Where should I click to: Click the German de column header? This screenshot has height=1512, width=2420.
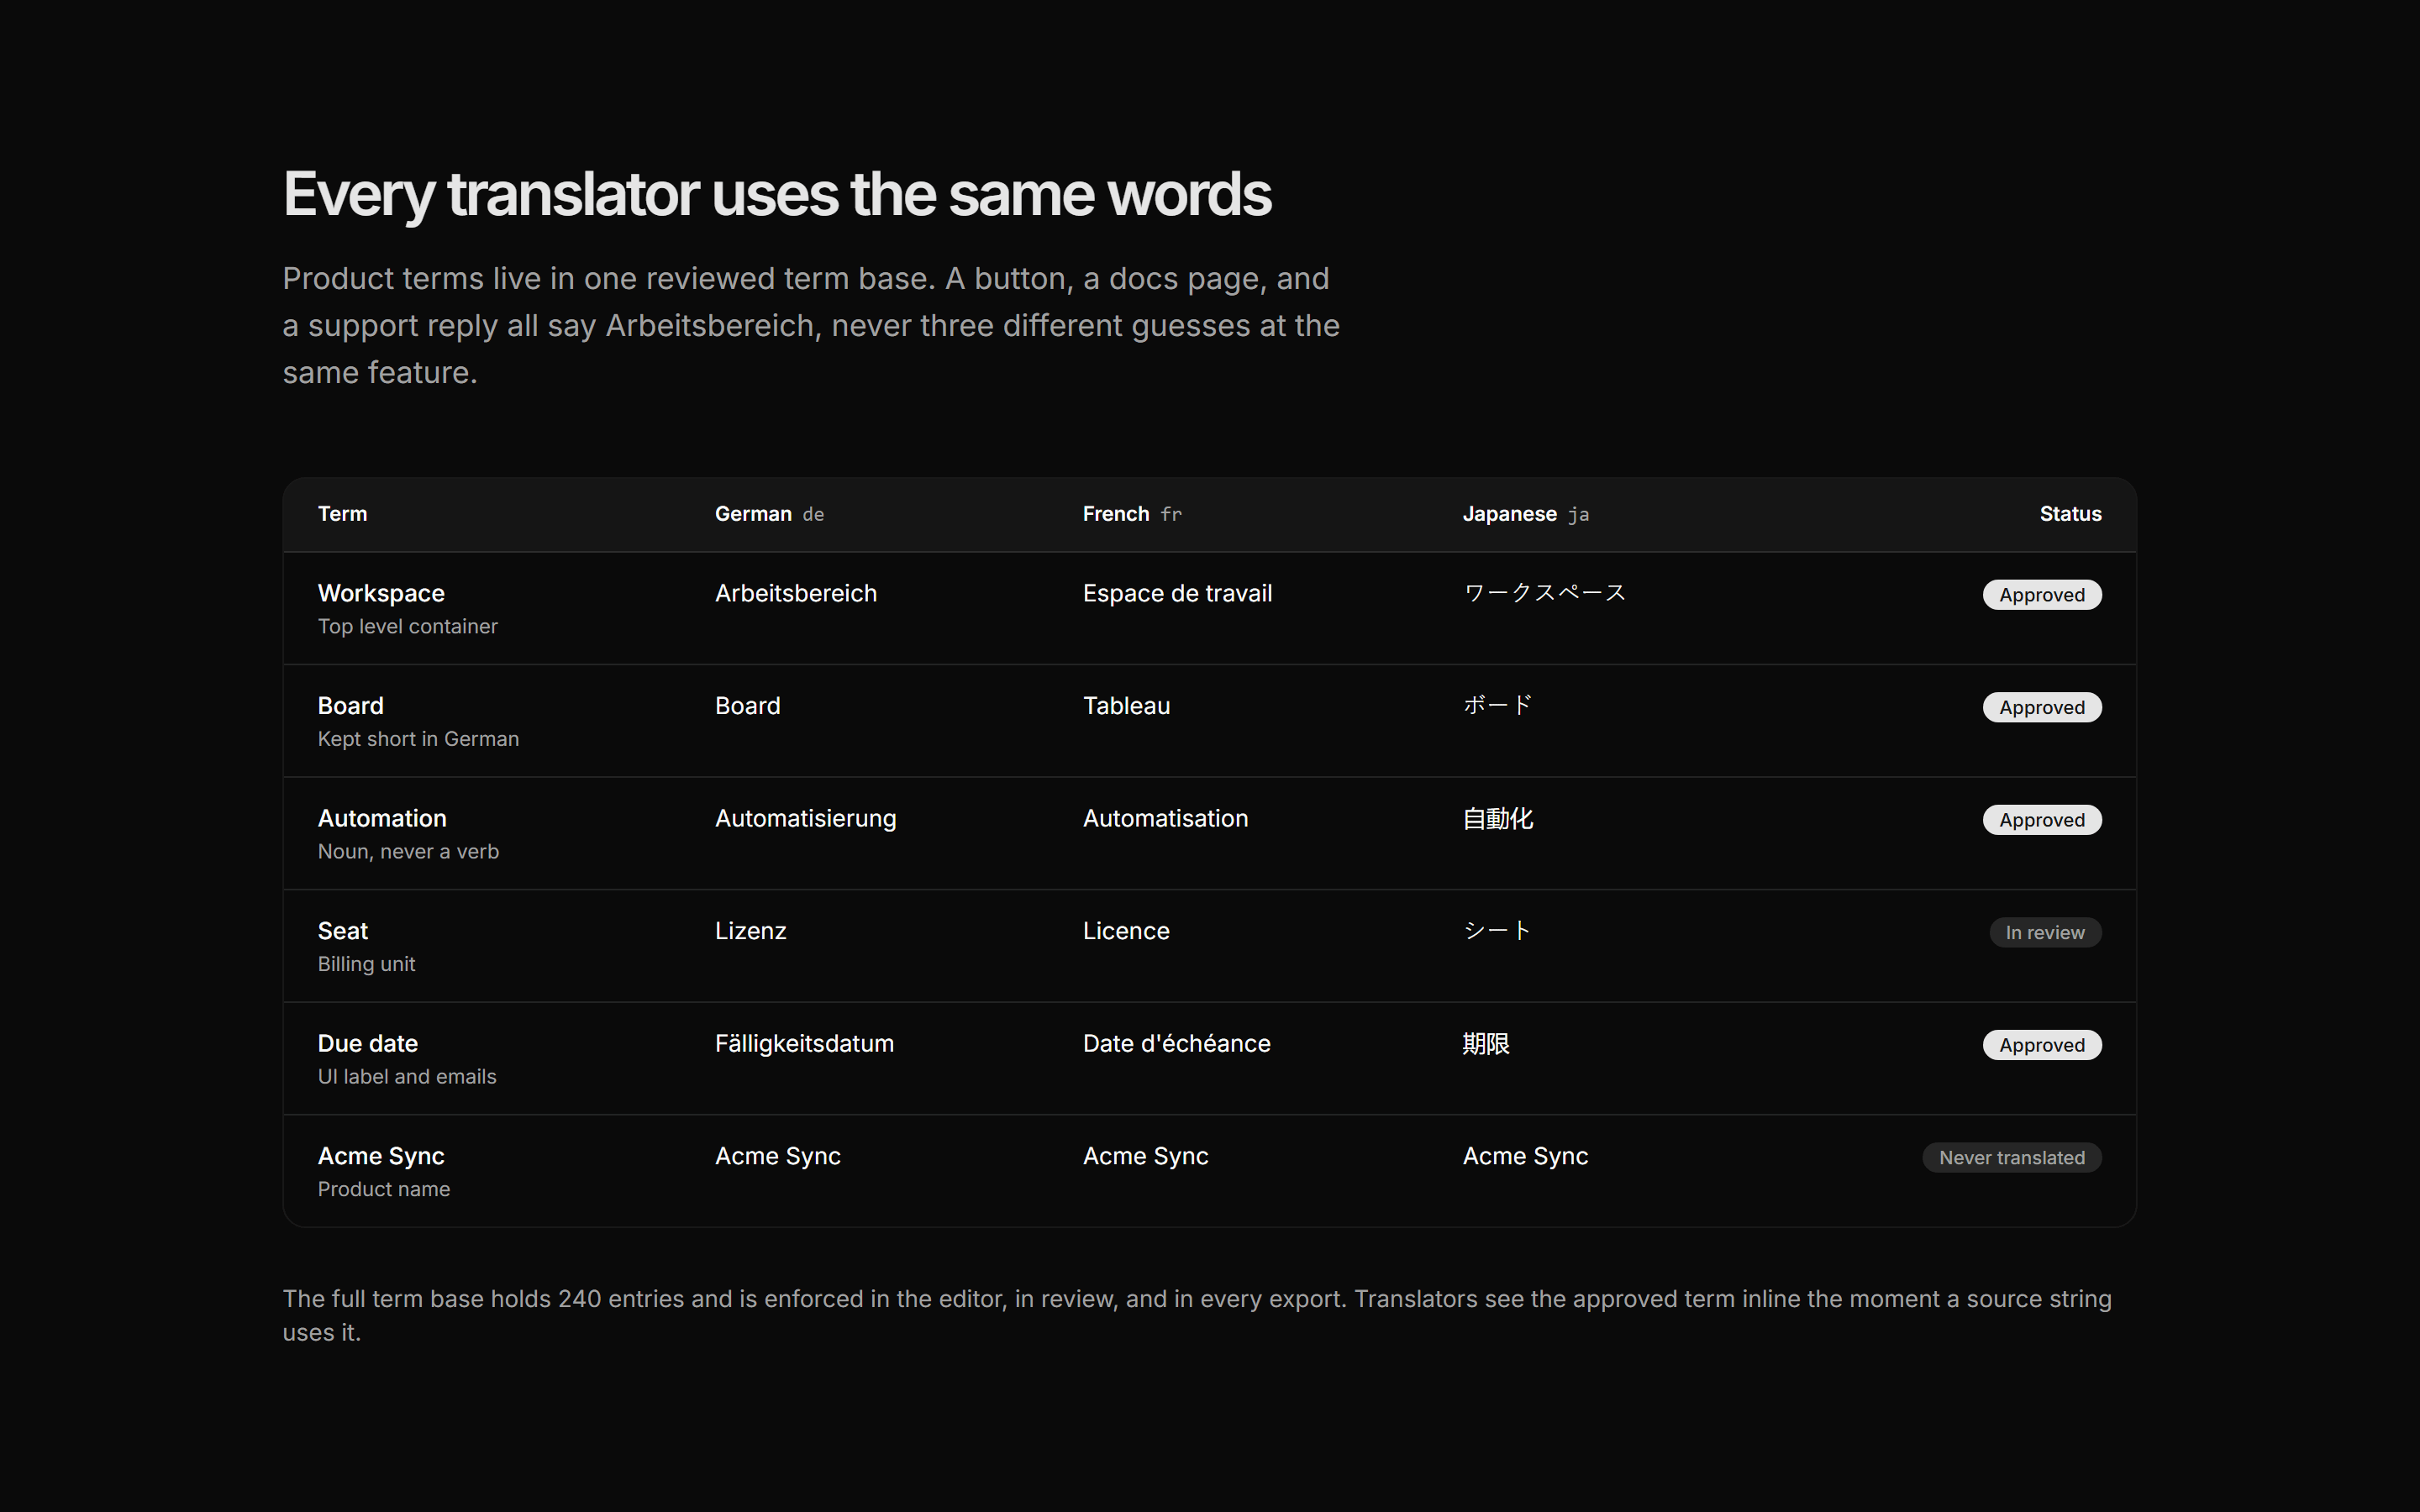click(769, 514)
